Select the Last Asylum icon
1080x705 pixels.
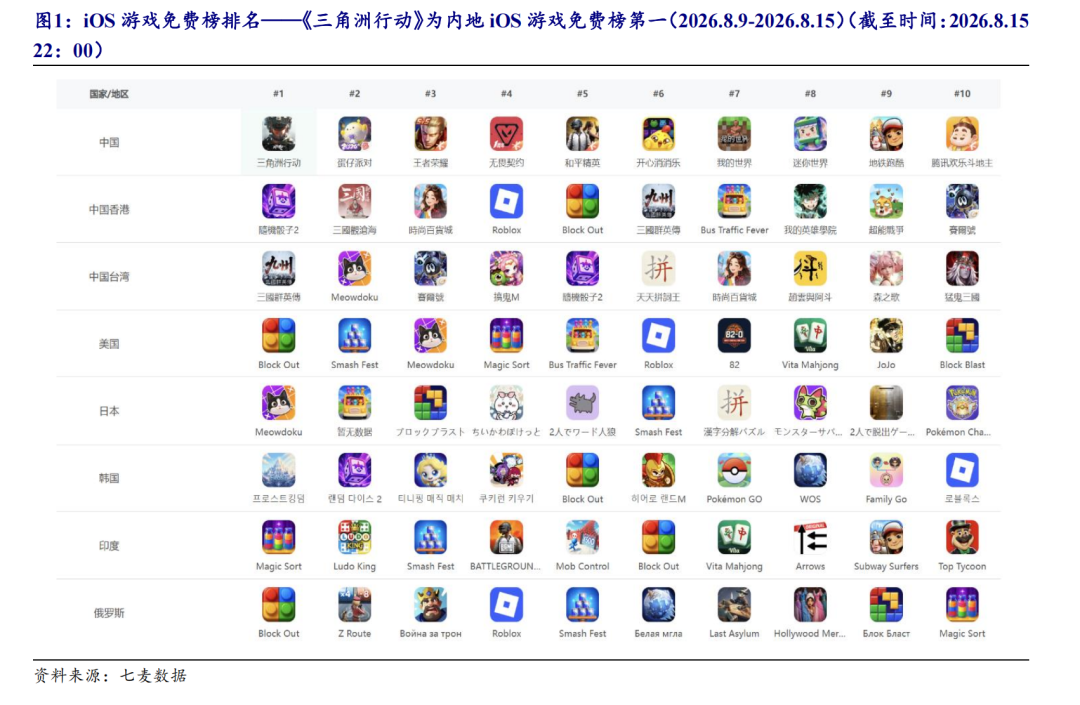[734, 604]
